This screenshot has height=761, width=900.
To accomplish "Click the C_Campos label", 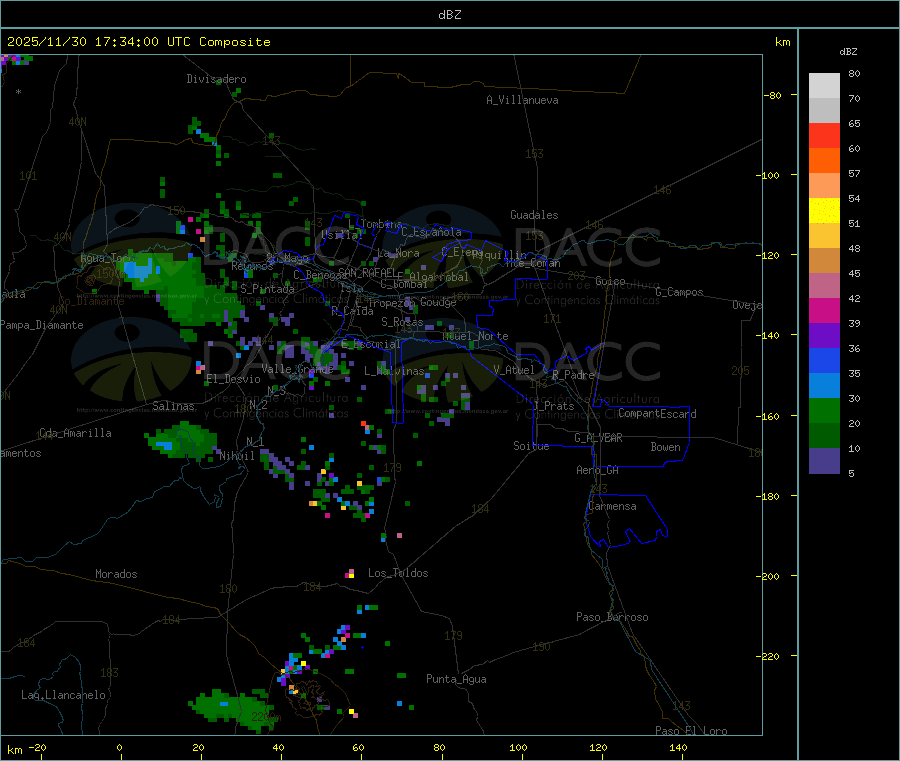I will [680, 292].
